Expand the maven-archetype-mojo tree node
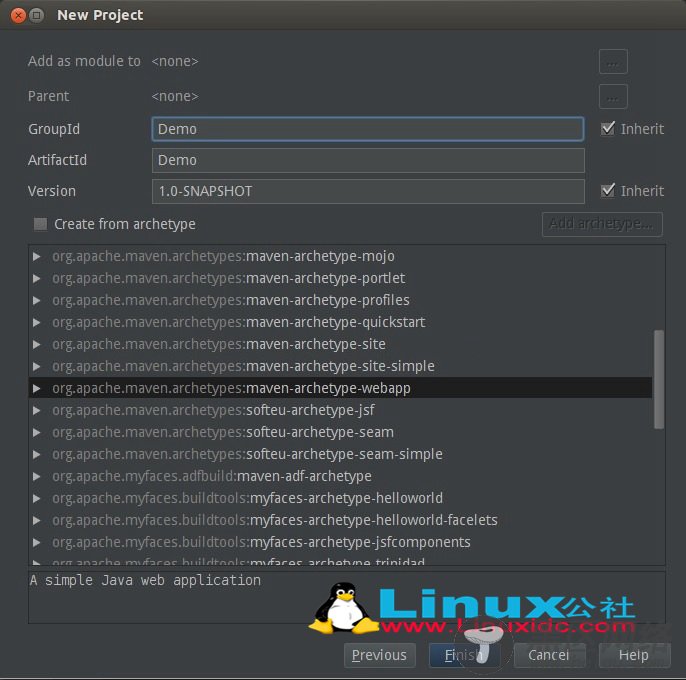Screen dimensions: 686x680 pos(37,256)
